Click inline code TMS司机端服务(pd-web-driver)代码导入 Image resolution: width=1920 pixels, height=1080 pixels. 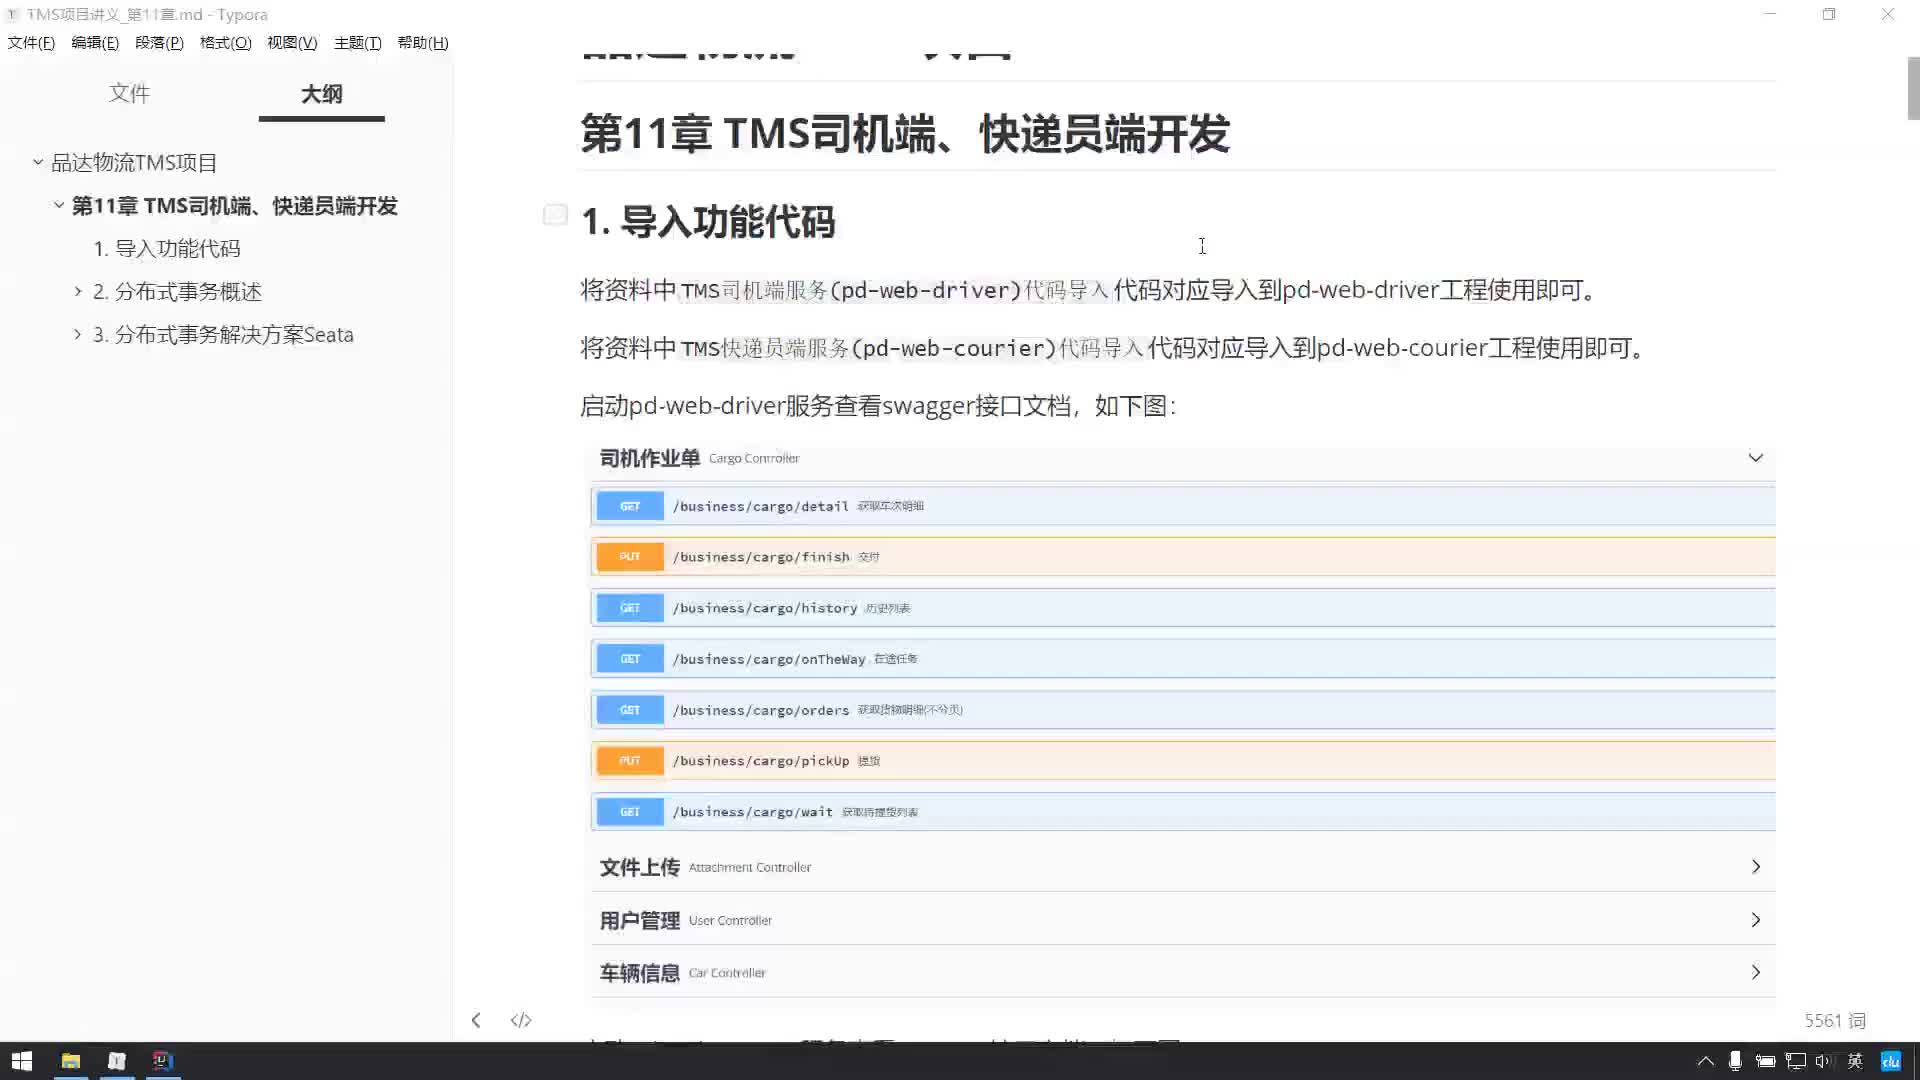895,291
